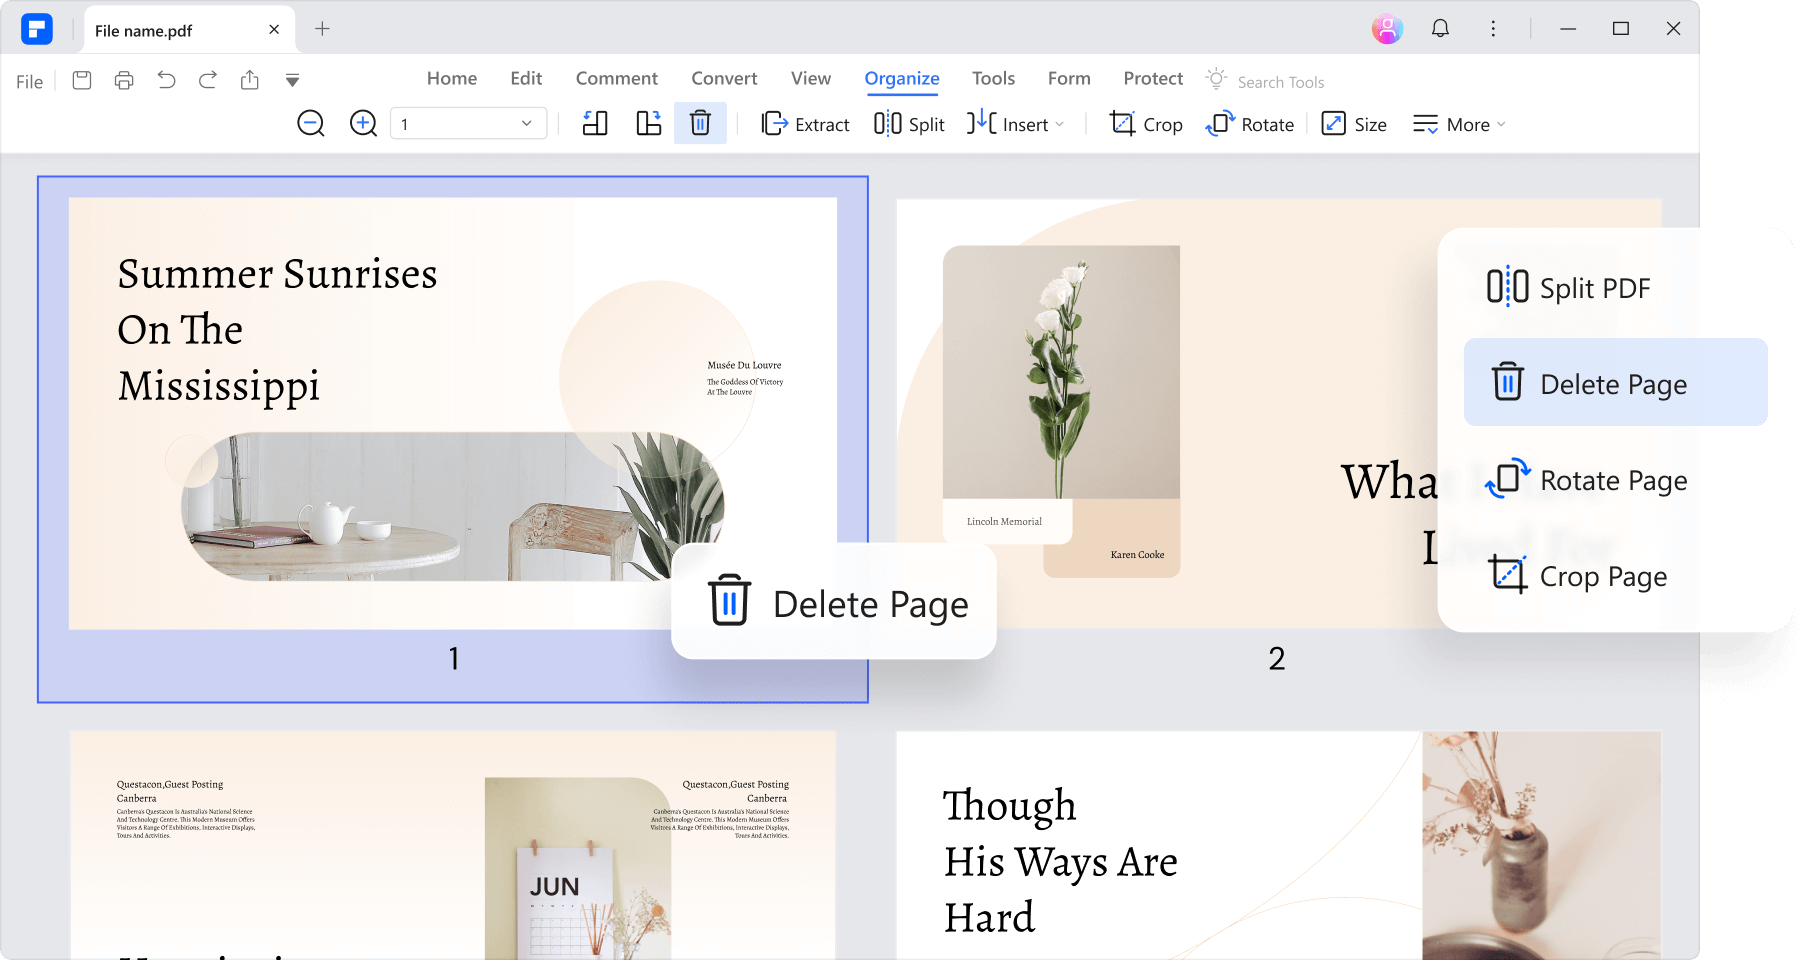
Task: Switch to the Home tab
Action: click(452, 78)
